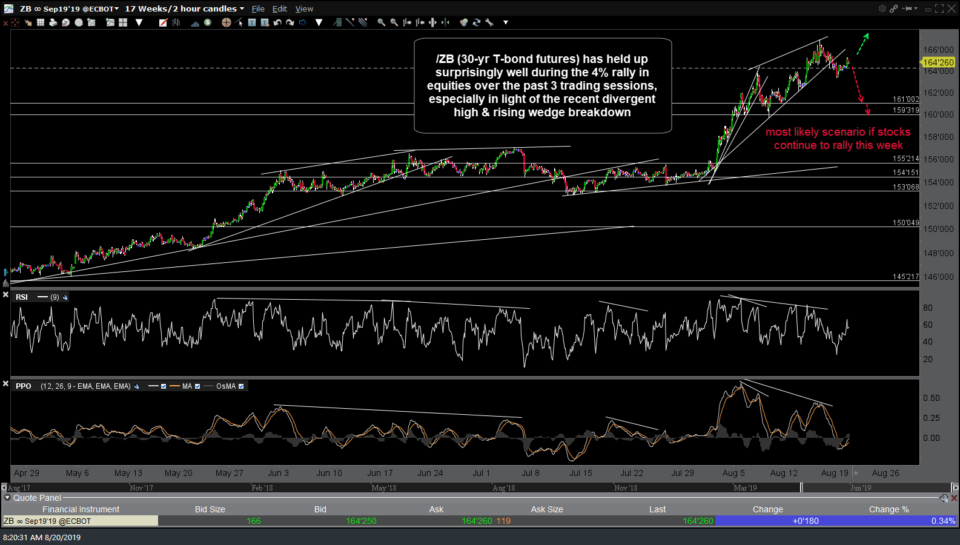Click the chain link icon in title bar
The width and height of the screenshot is (960, 545).
click(x=894, y=9)
